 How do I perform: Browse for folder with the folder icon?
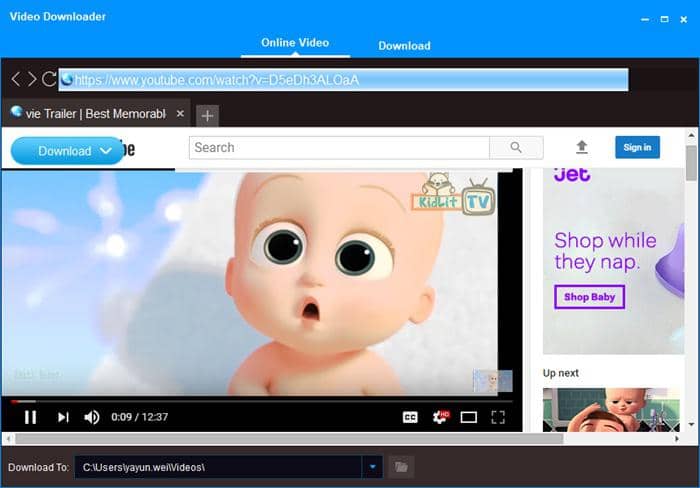tap(401, 467)
